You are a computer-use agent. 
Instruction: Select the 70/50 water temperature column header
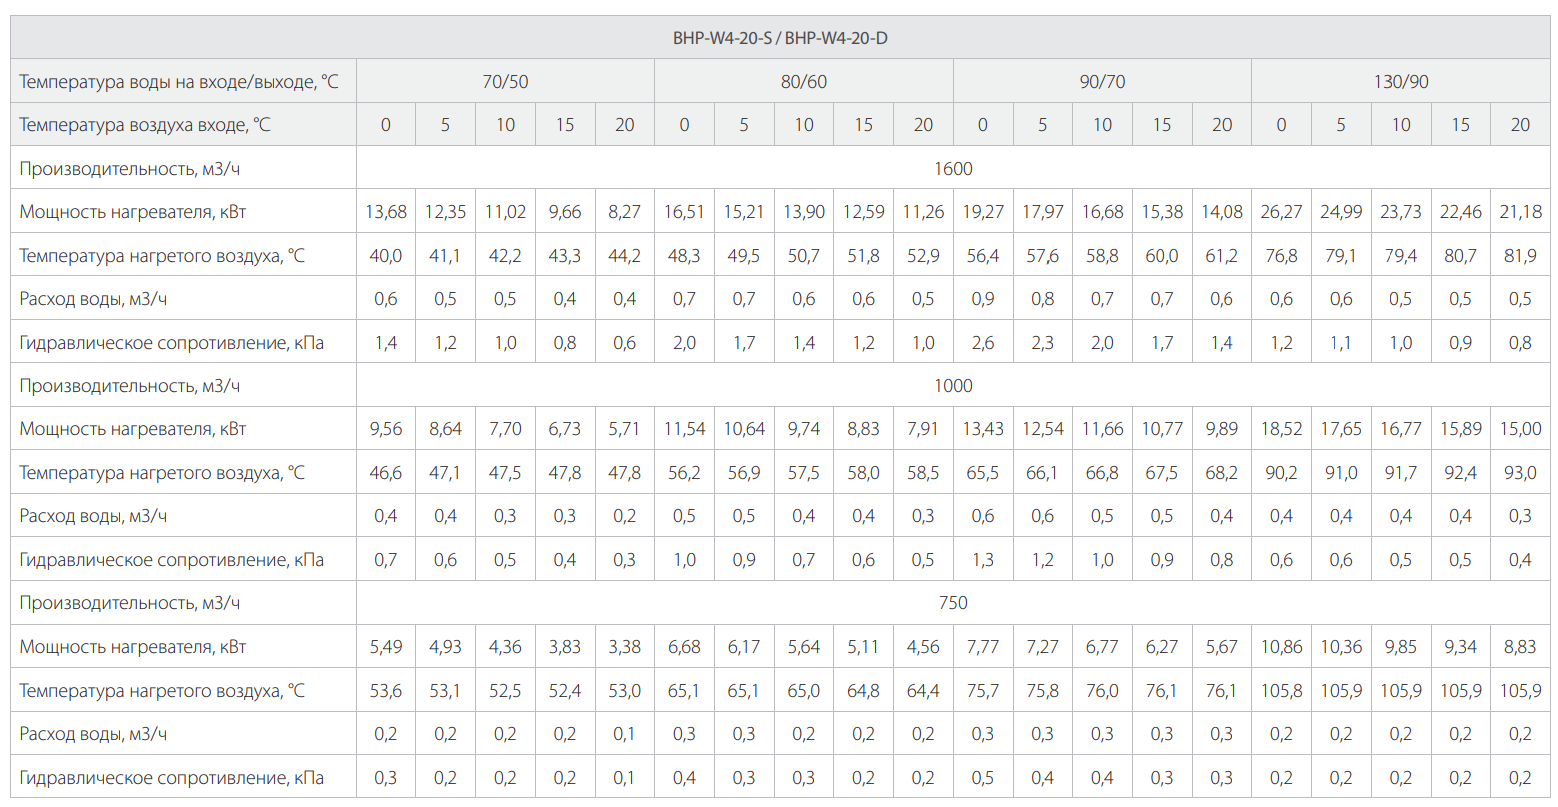[x=505, y=81]
